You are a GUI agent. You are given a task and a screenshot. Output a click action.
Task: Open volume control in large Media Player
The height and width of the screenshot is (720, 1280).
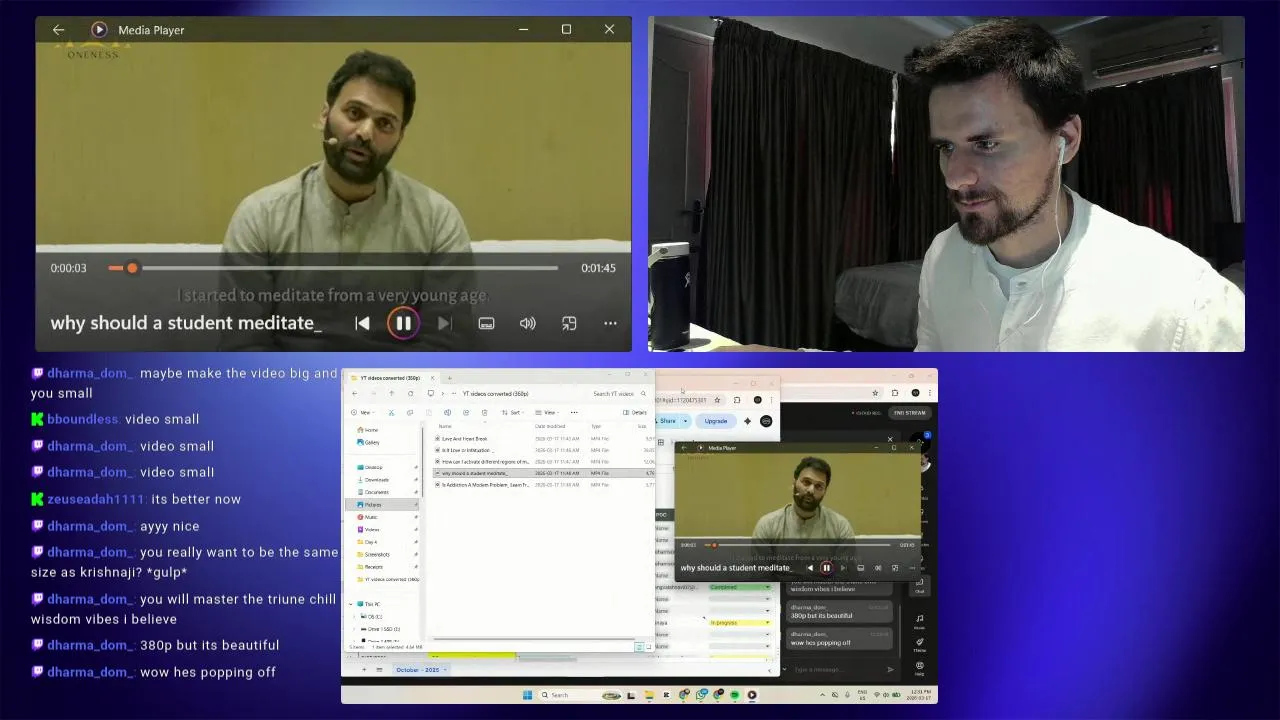527,323
